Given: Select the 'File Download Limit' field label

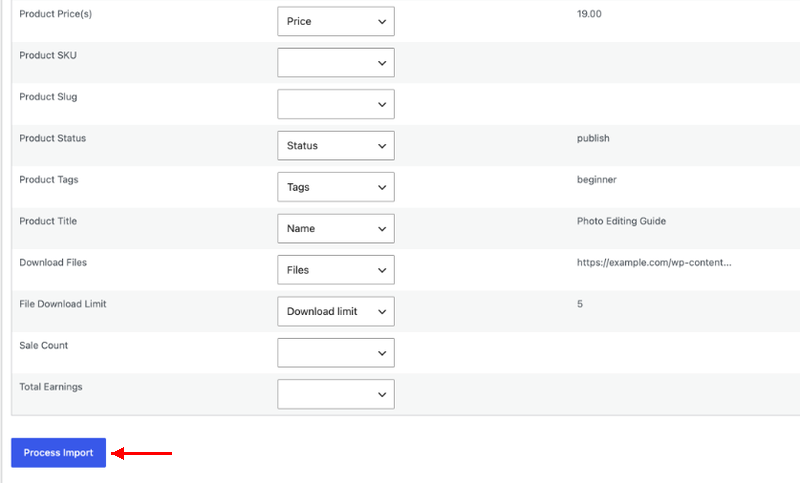Looking at the screenshot, I should tap(63, 304).
